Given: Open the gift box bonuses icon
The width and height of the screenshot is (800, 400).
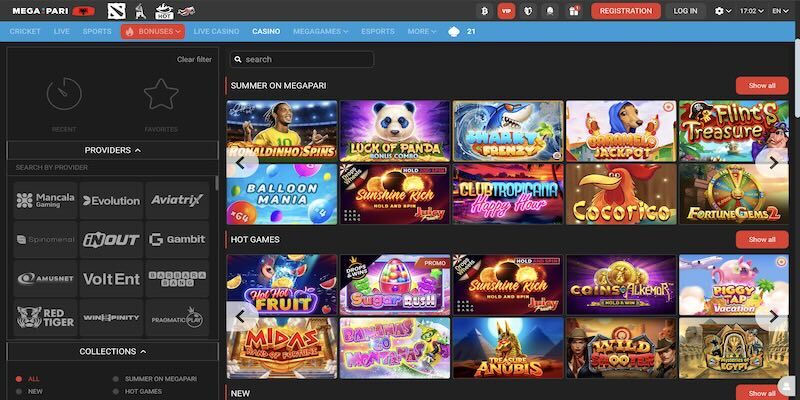Looking at the screenshot, I should (x=574, y=11).
